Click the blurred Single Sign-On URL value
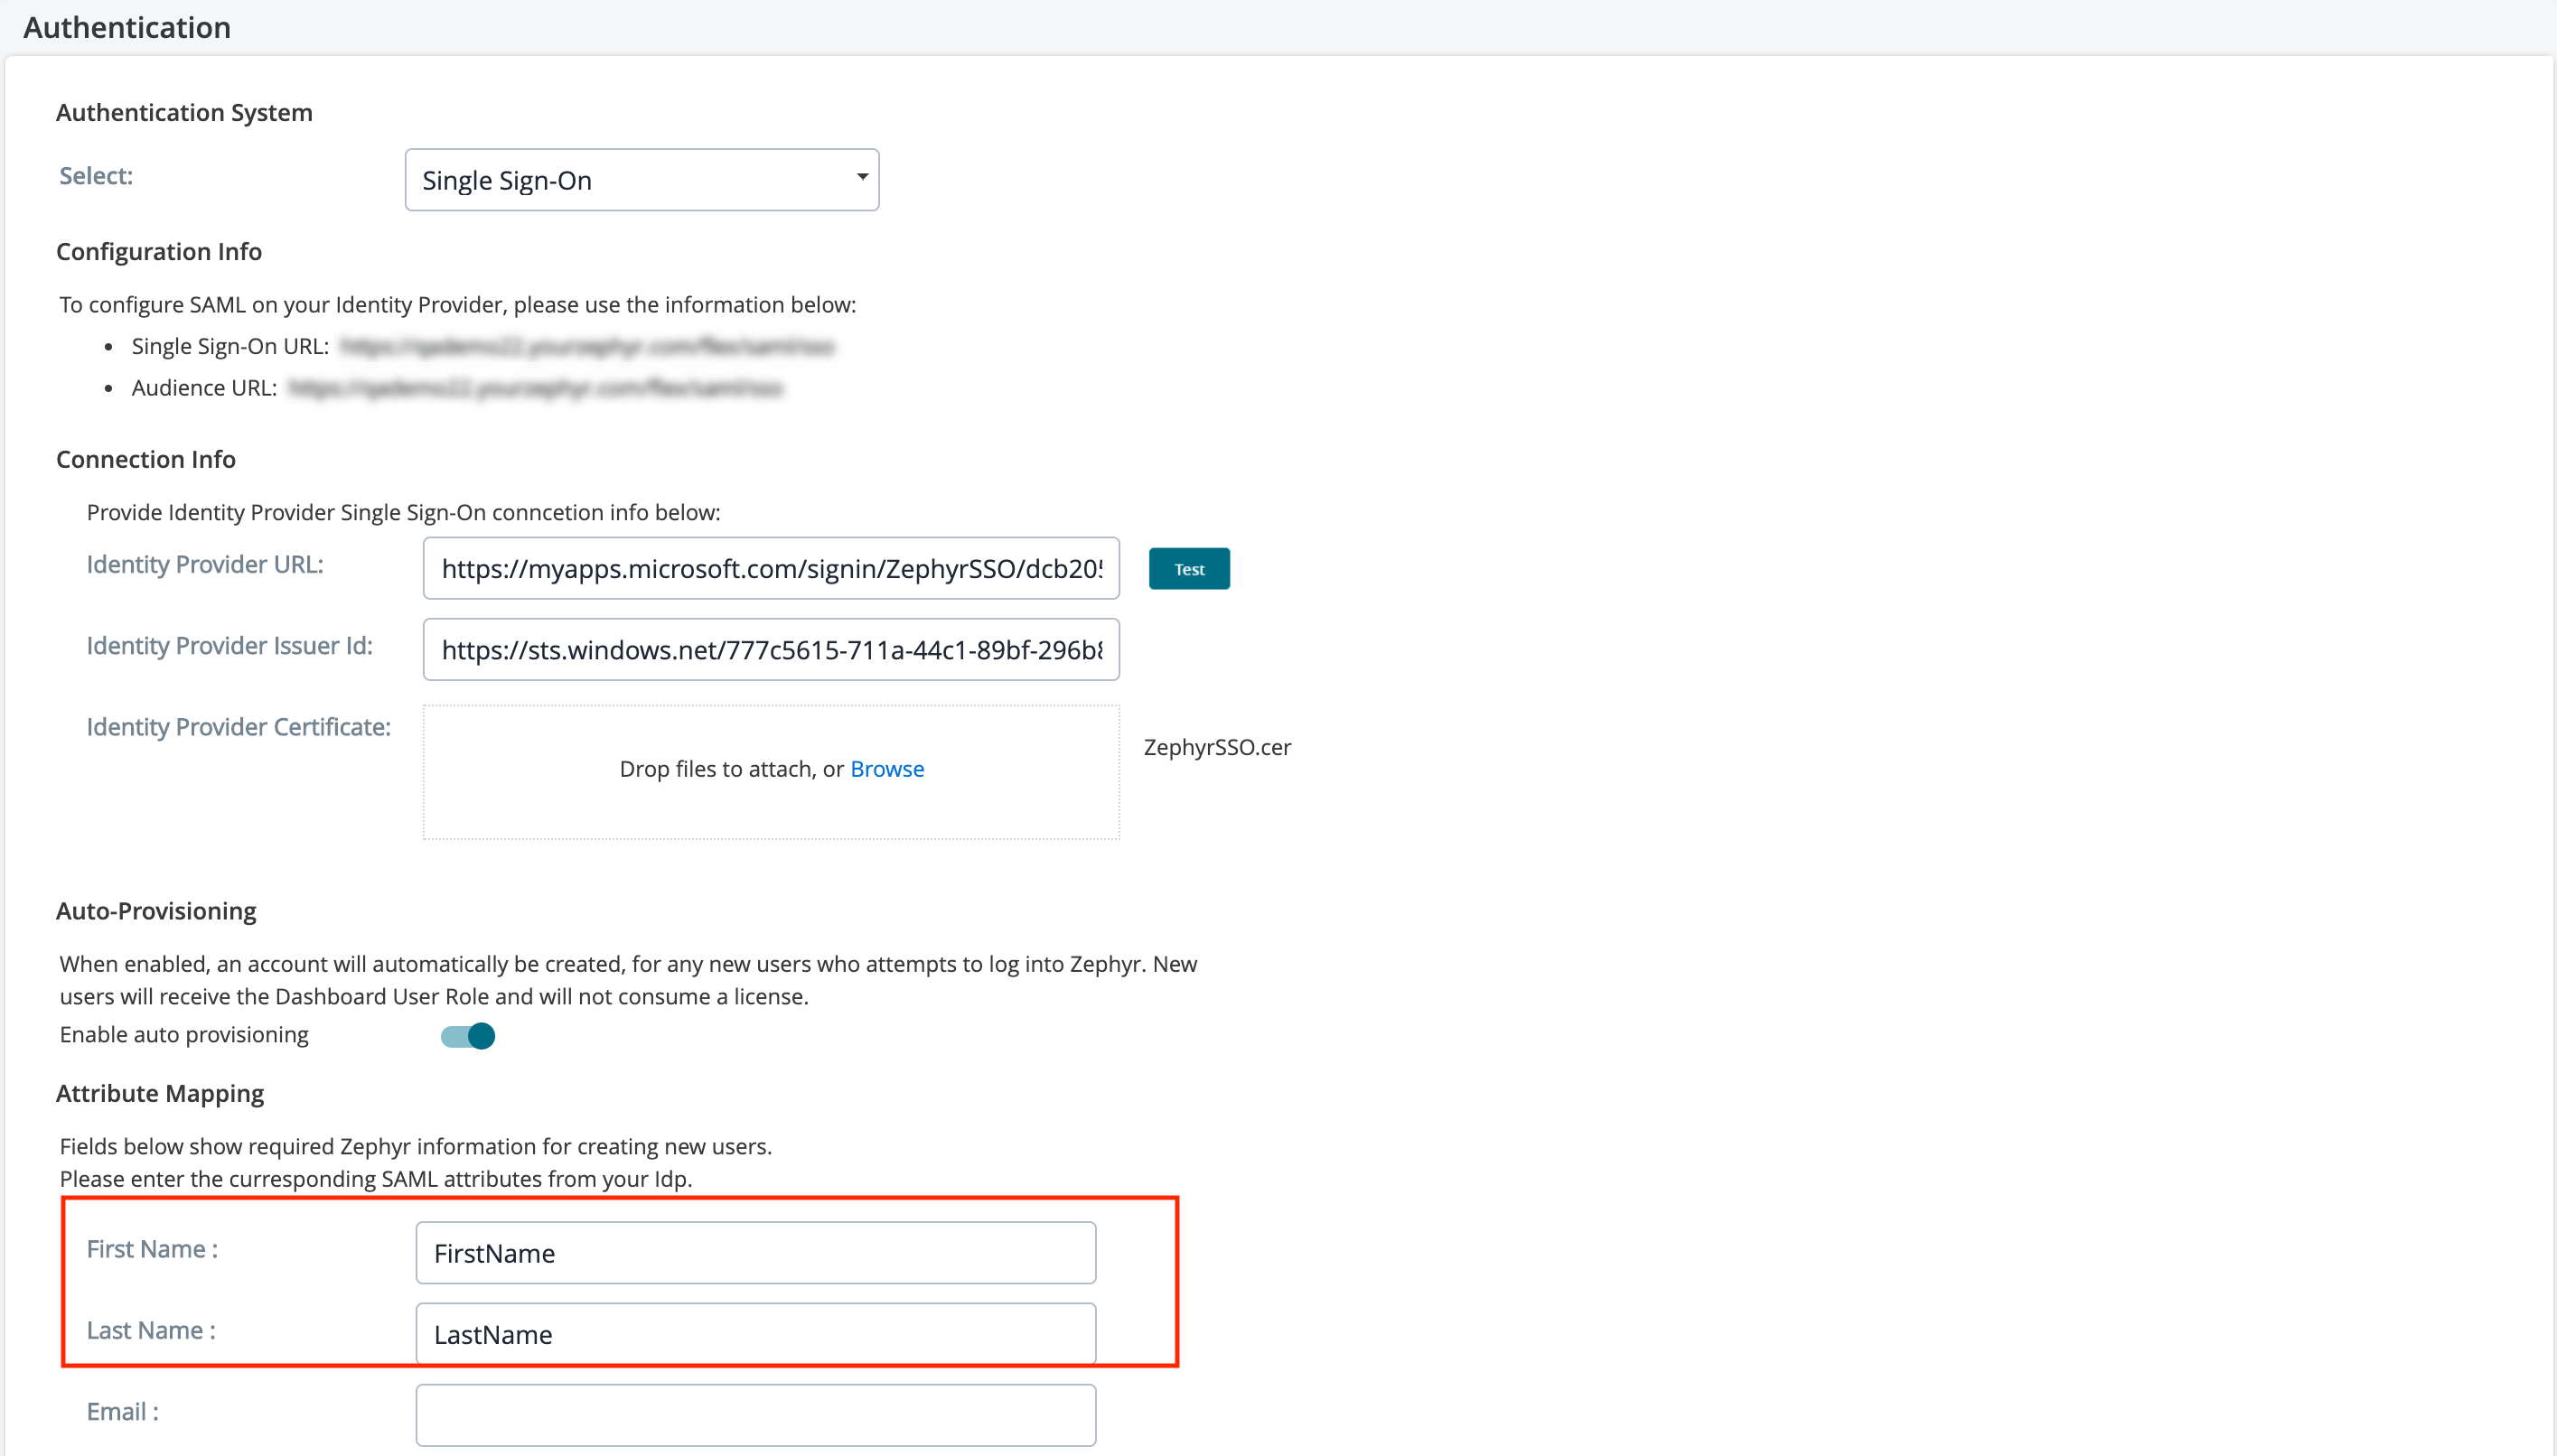 click(x=586, y=347)
